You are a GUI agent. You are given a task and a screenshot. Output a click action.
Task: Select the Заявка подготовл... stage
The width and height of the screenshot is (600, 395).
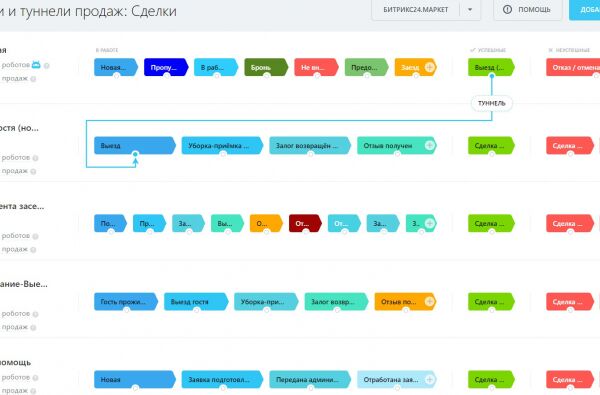[x=222, y=380]
